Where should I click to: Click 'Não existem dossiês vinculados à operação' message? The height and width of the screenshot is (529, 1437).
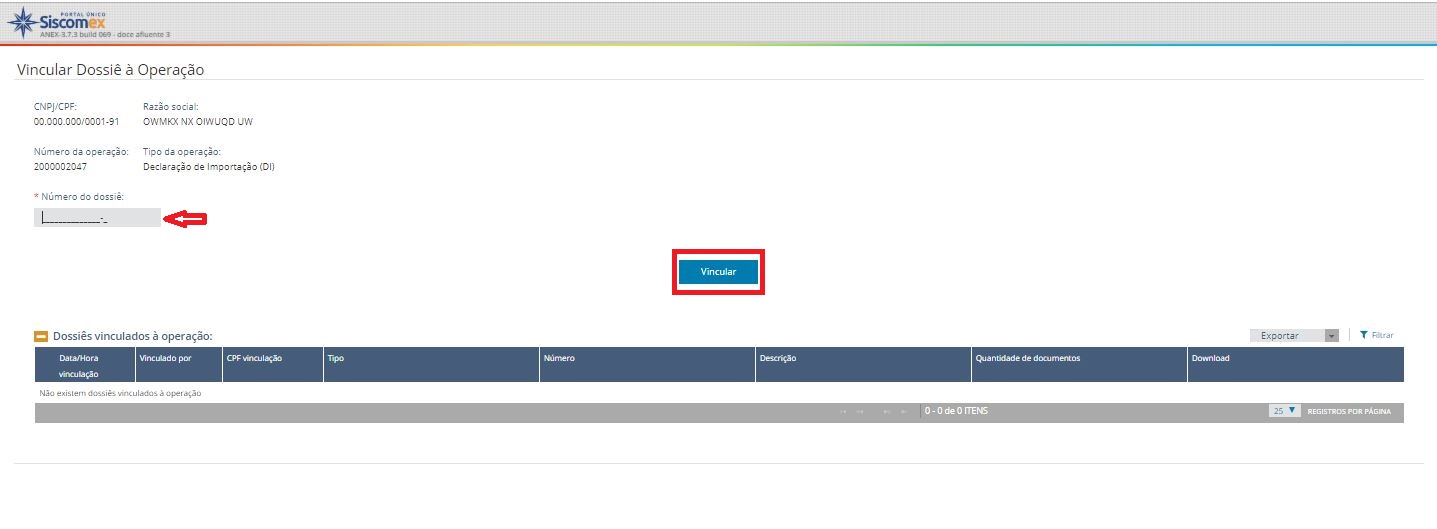120,393
